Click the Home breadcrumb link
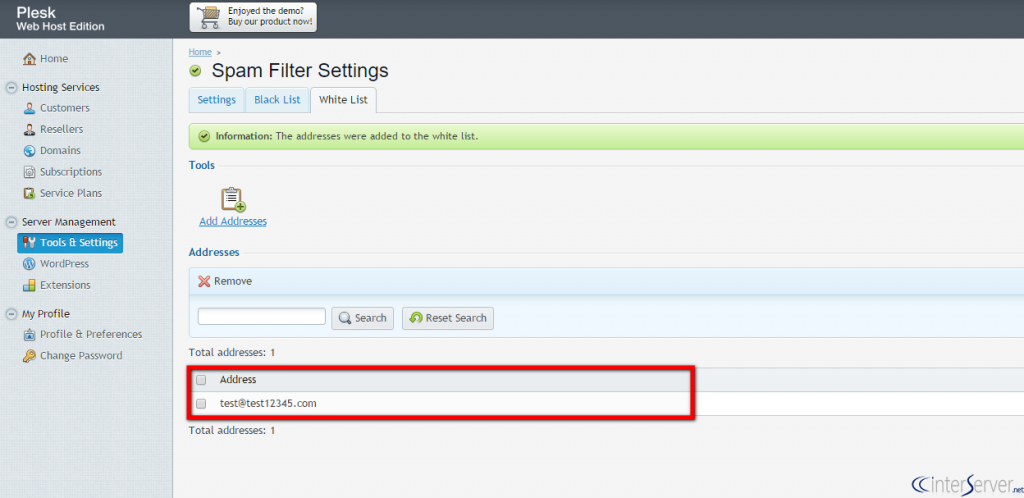This screenshot has width=1024, height=498. 200,52
